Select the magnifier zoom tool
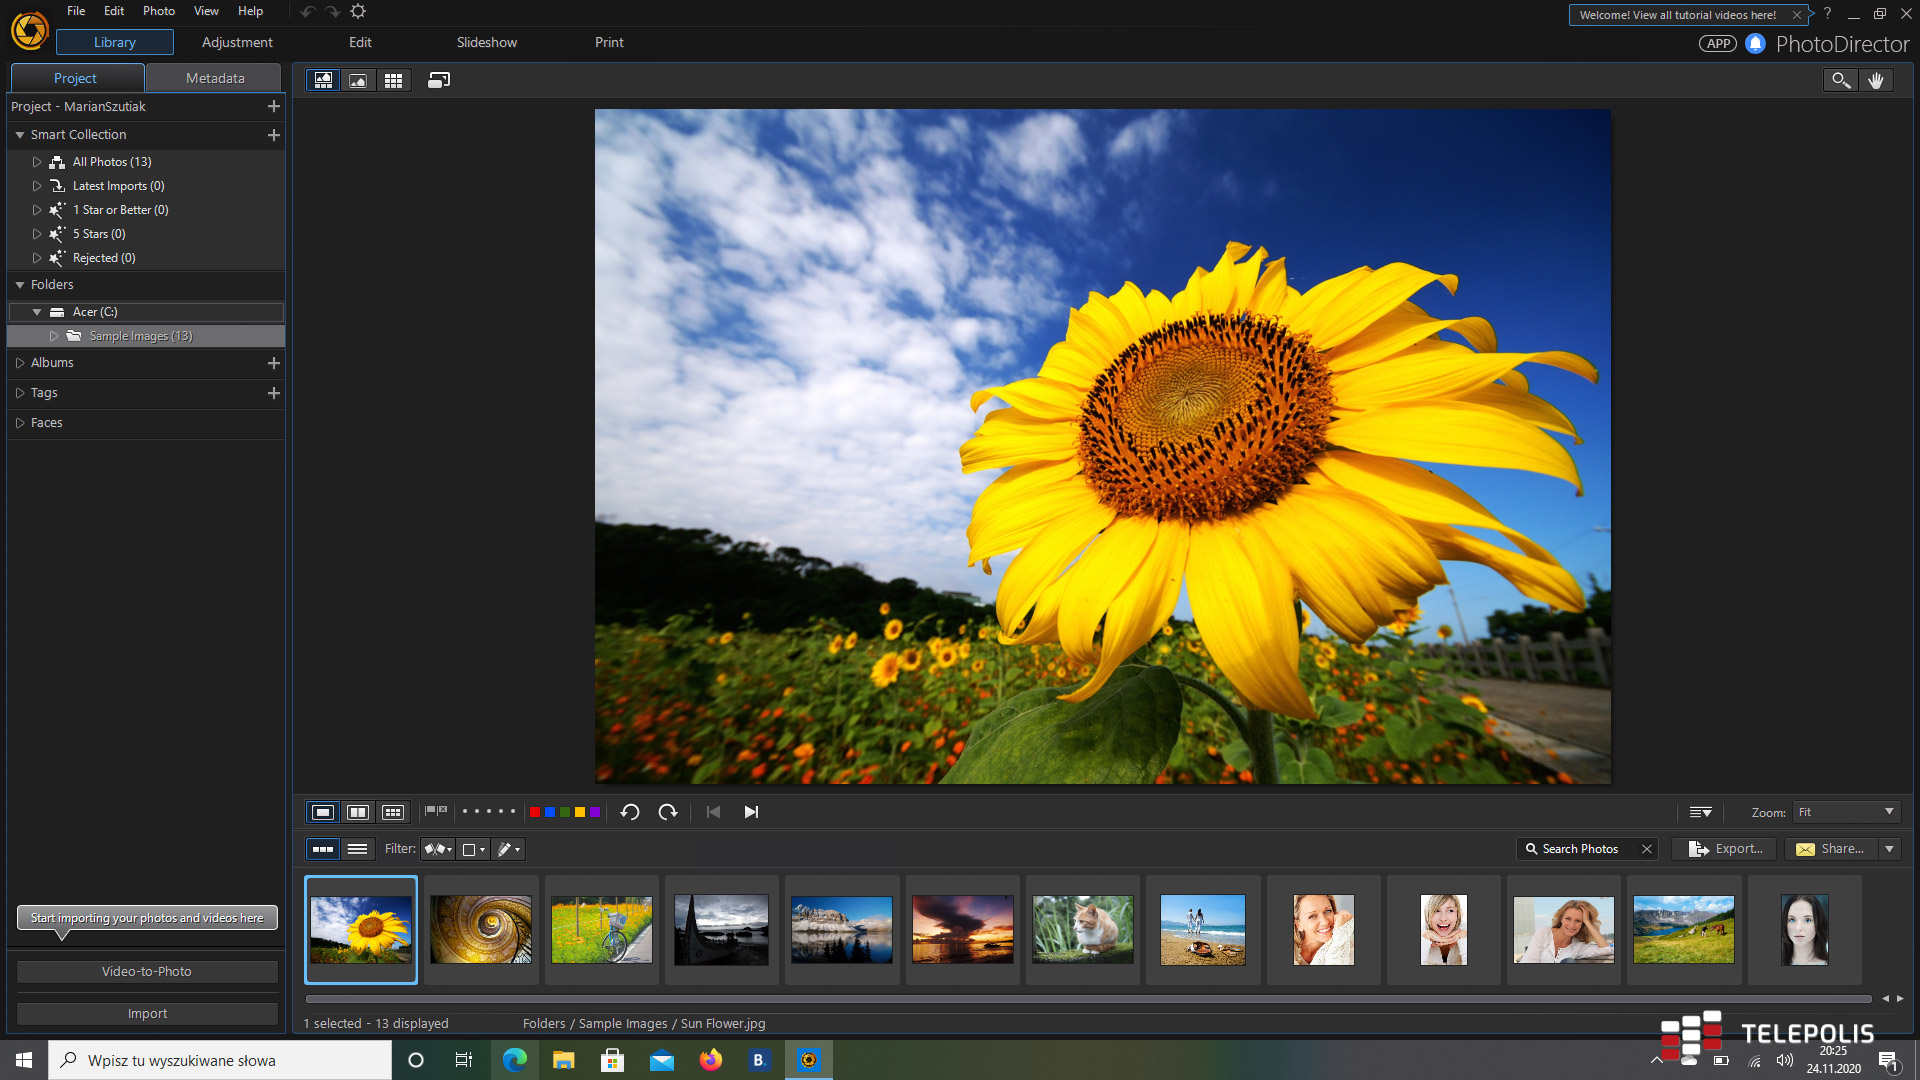Image resolution: width=1920 pixels, height=1080 pixels. (1840, 80)
